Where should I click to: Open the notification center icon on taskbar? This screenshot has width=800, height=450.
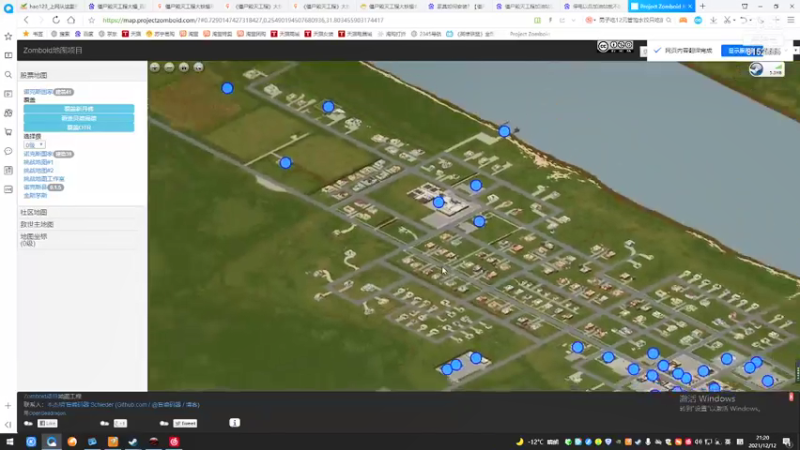coord(788,441)
